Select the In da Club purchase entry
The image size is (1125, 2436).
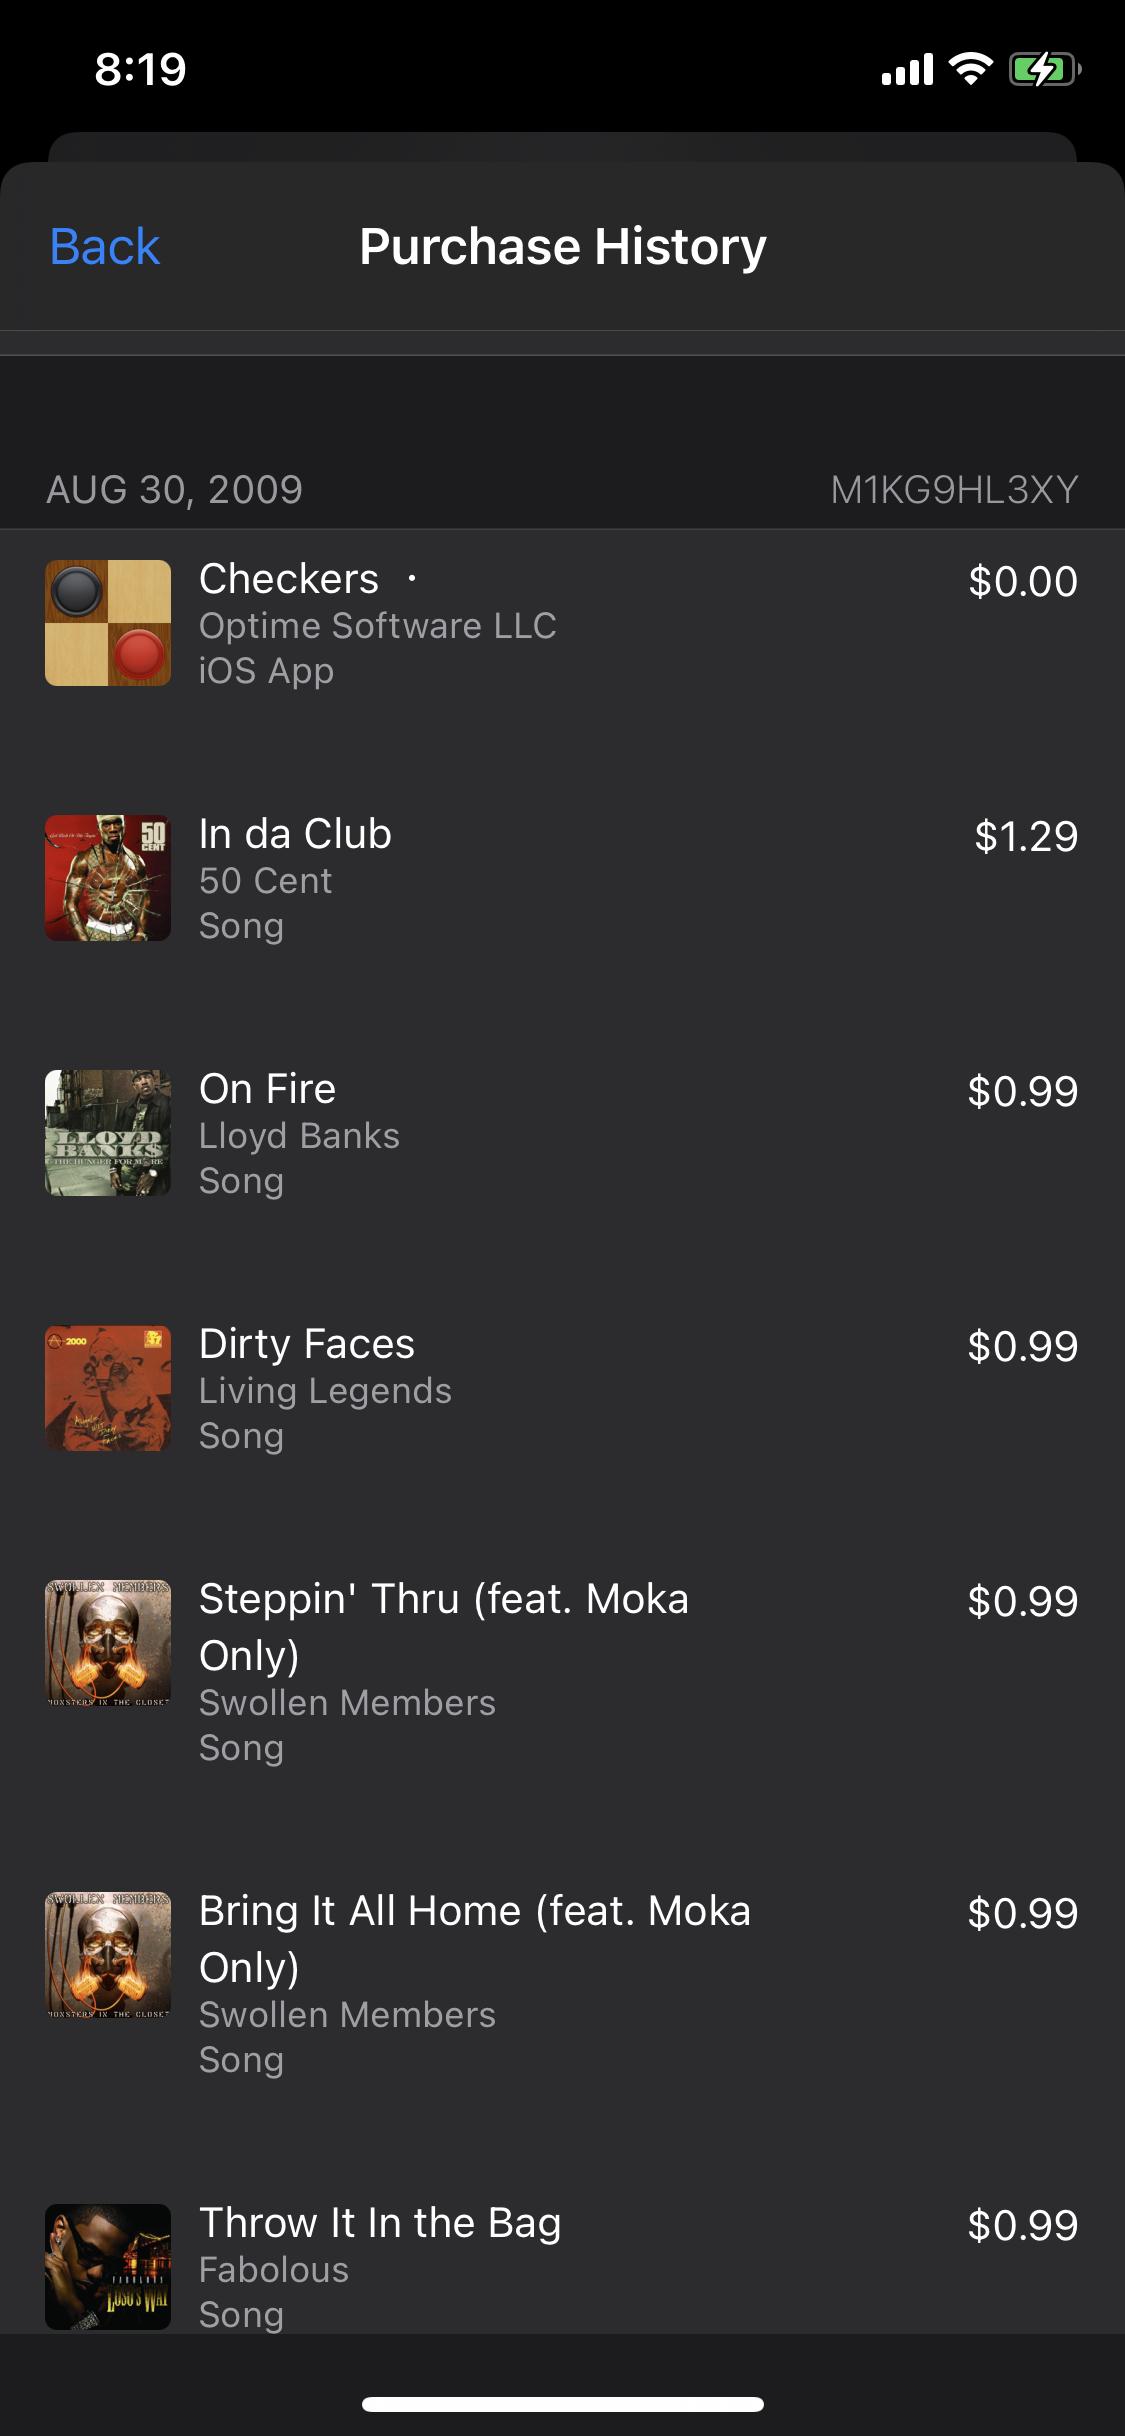[x=560, y=877]
